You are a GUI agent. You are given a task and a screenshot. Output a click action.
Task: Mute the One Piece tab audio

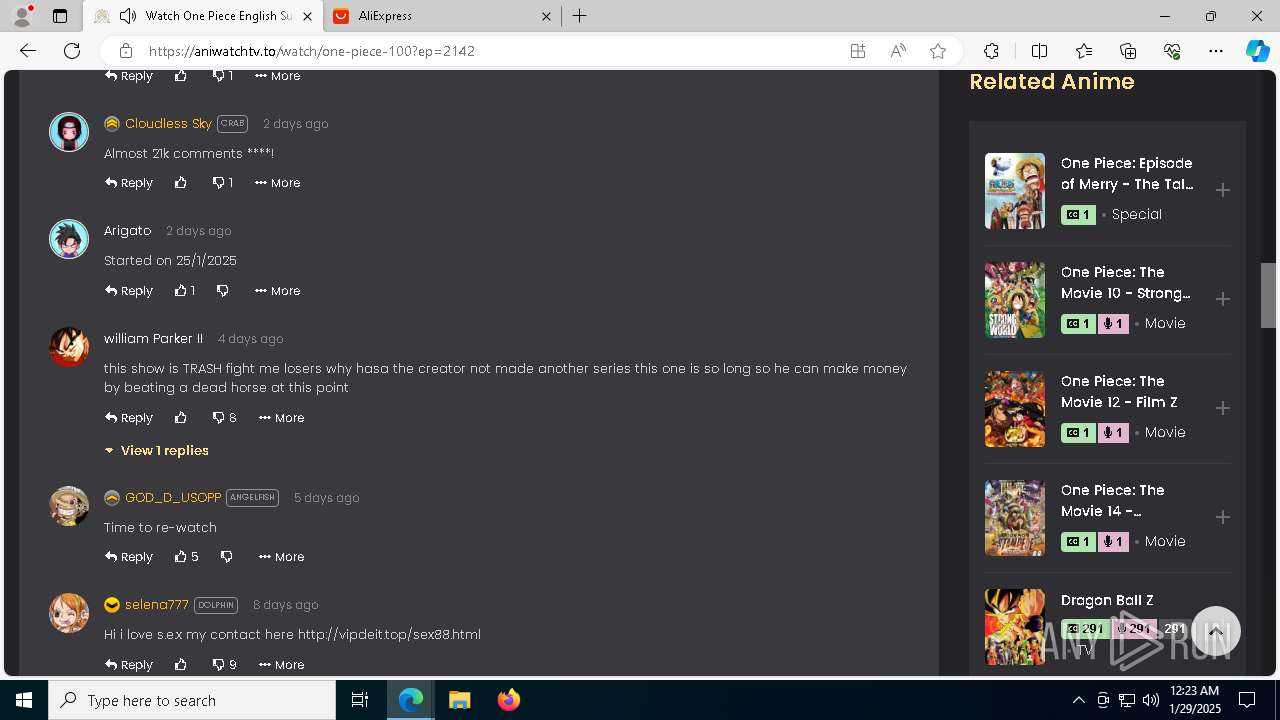(x=128, y=16)
